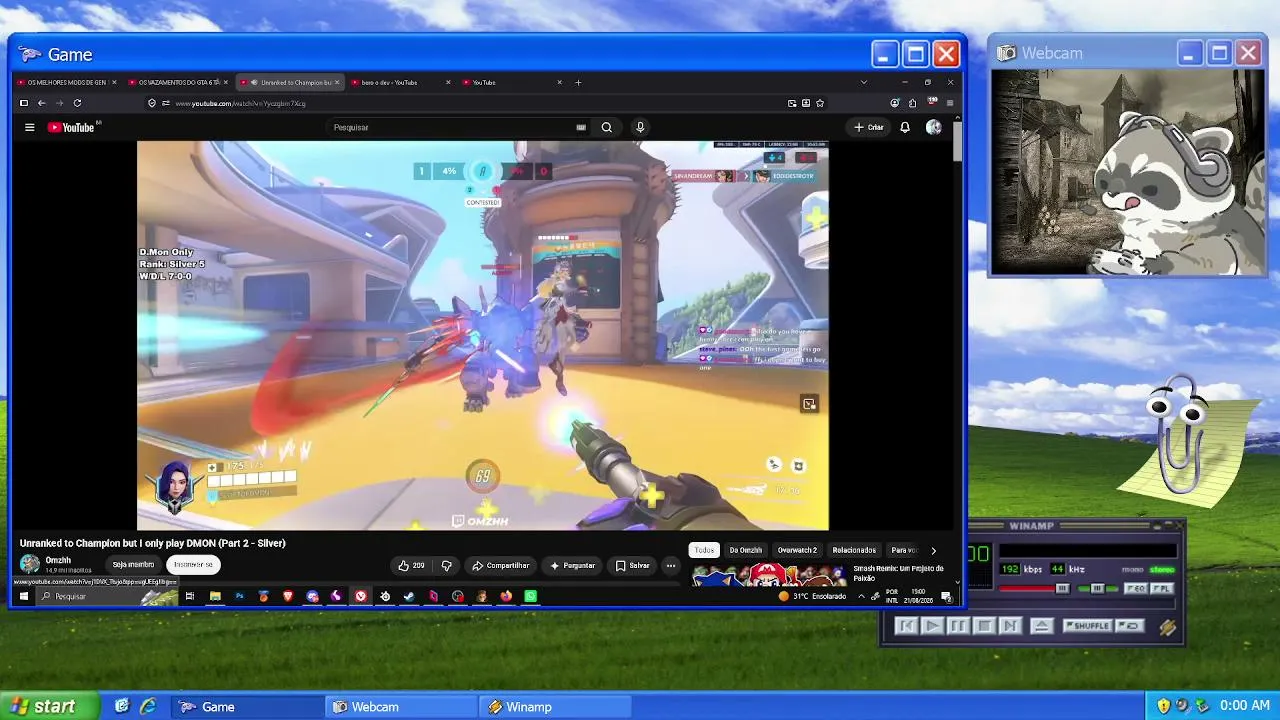Open the Windows Start button inside the Game window
Screen dimensions: 1280x720
tap(23, 596)
